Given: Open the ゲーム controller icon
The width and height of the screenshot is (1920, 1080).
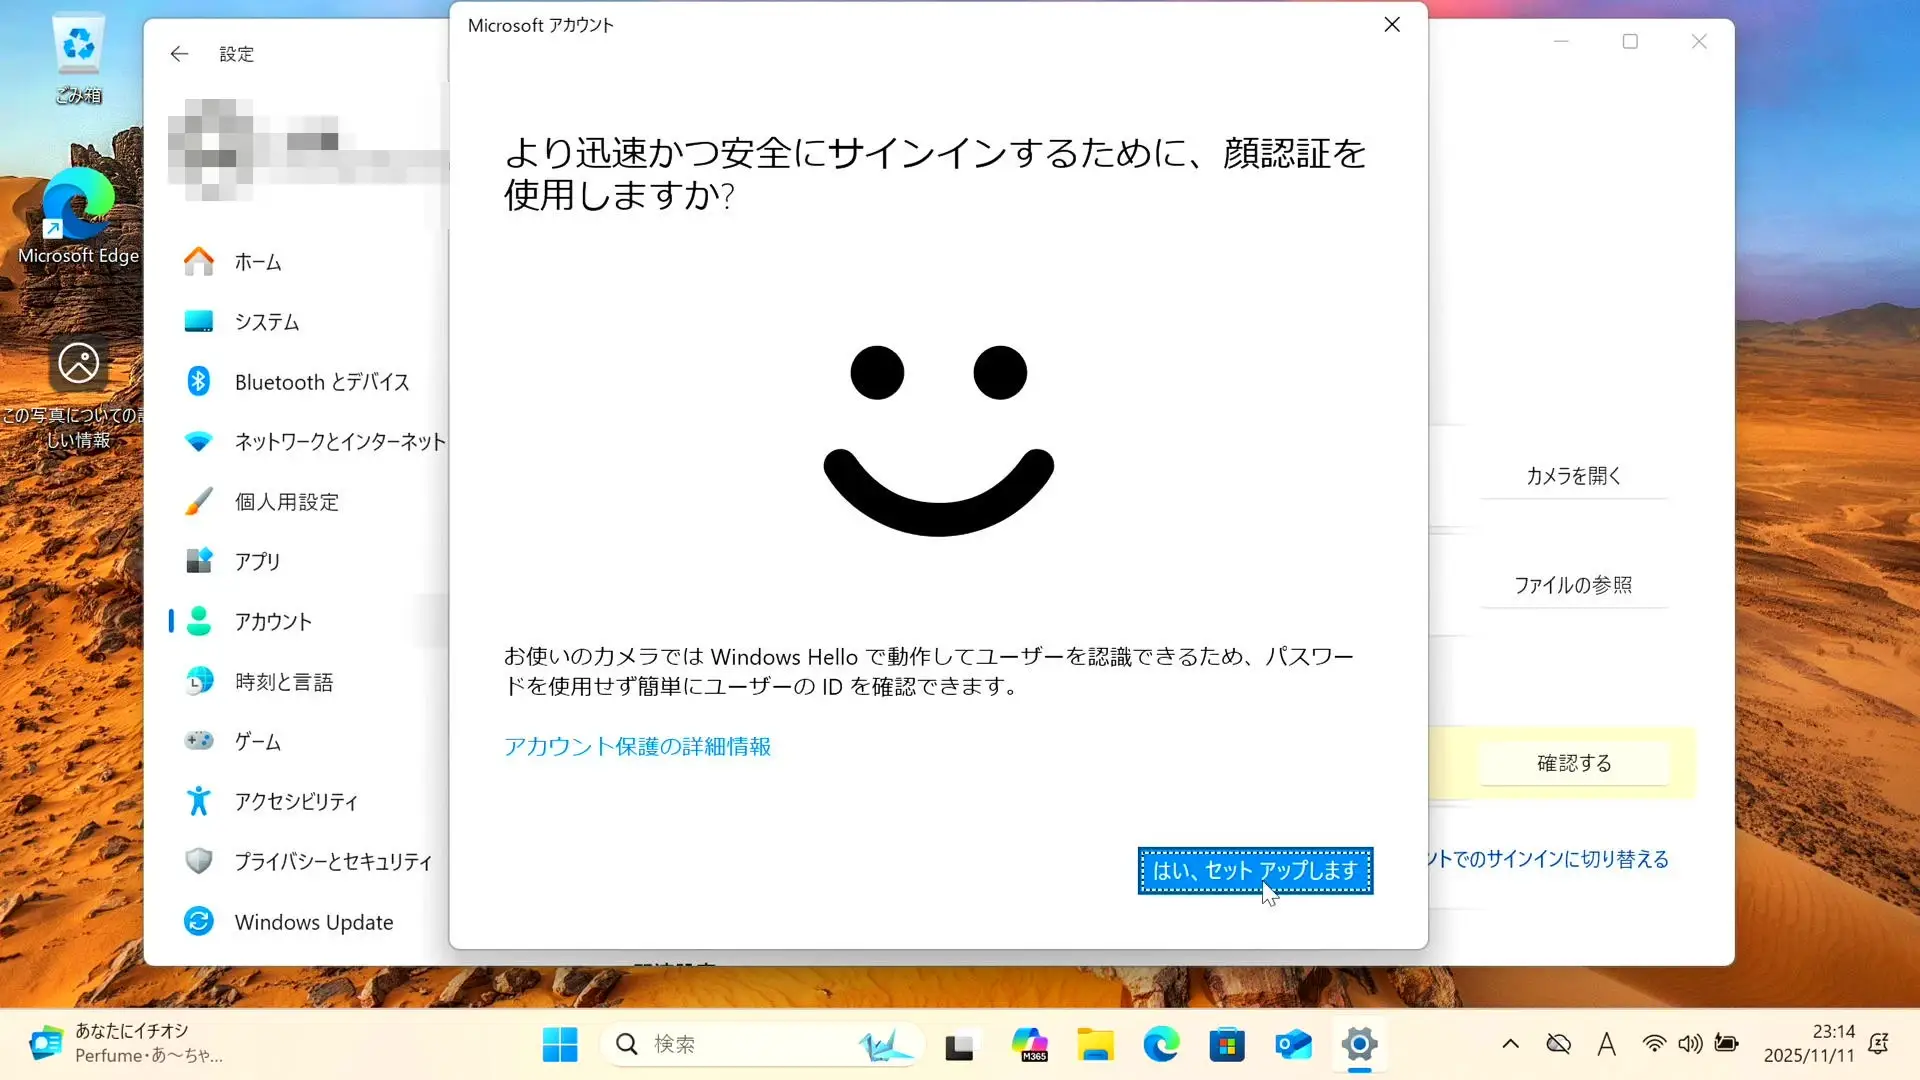Looking at the screenshot, I should [198, 741].
